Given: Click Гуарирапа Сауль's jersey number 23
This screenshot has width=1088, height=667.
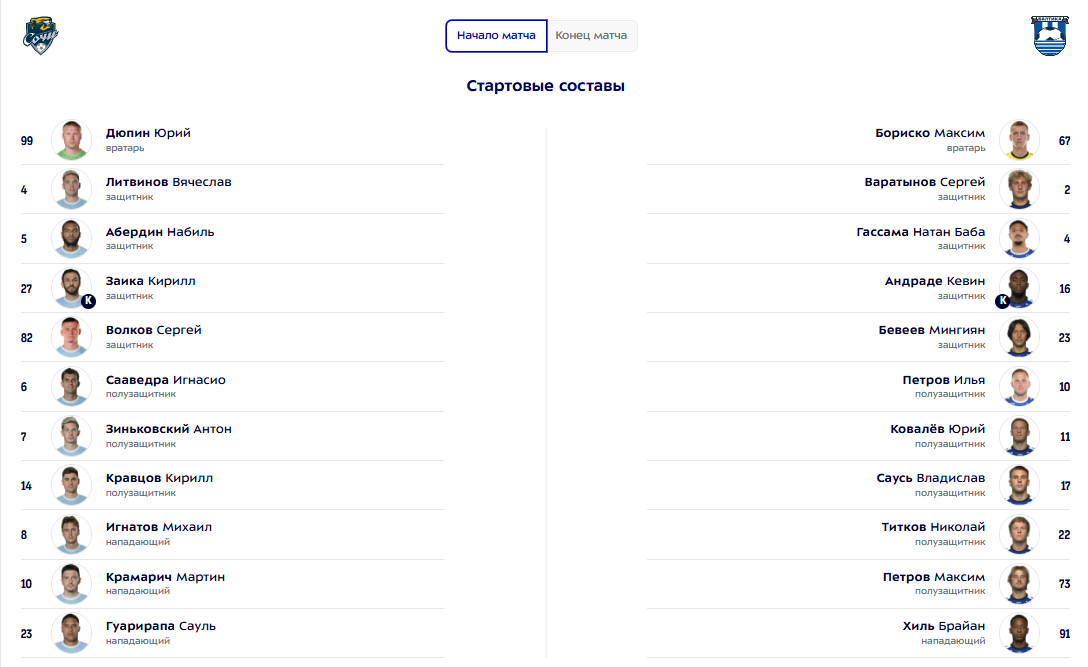Looking at the screenshot, I should (27, 633).
